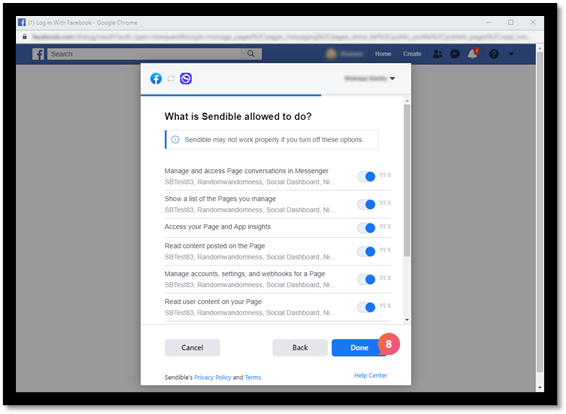Click page list under 'Read content posted on the Page'

point(250,257)
